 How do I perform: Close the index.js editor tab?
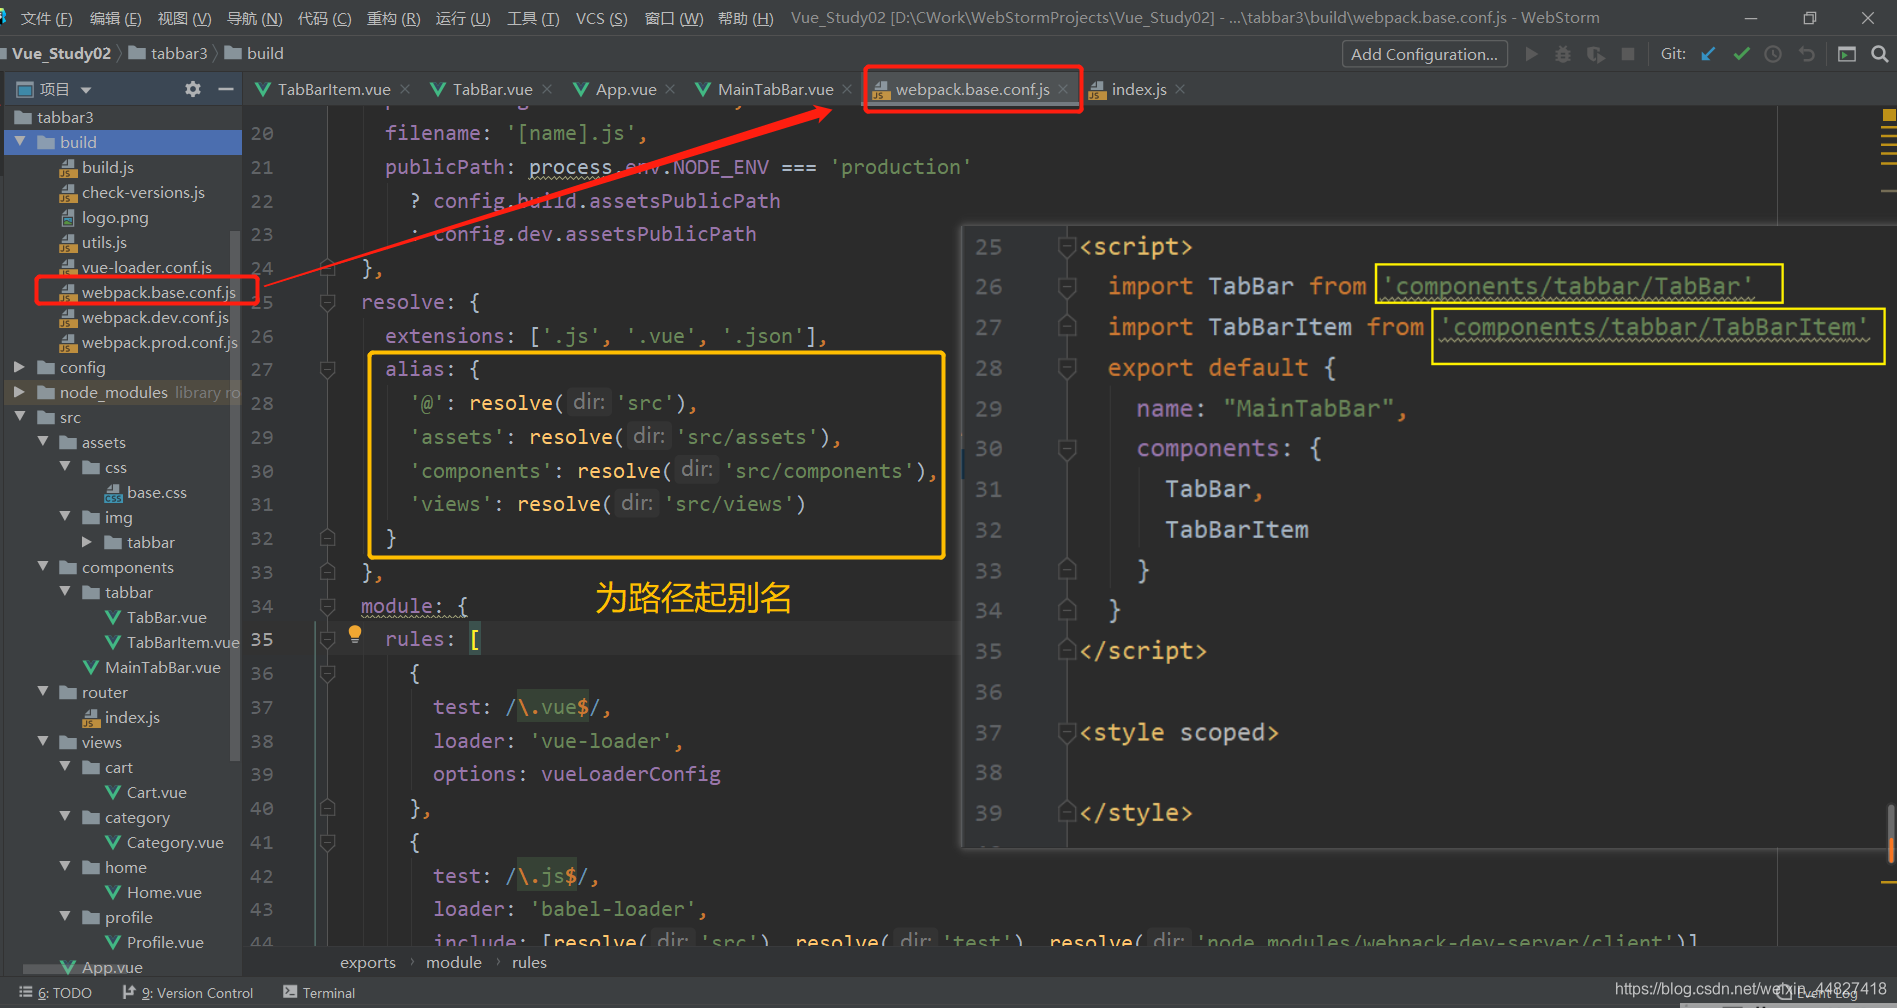tap(1180, 89)
